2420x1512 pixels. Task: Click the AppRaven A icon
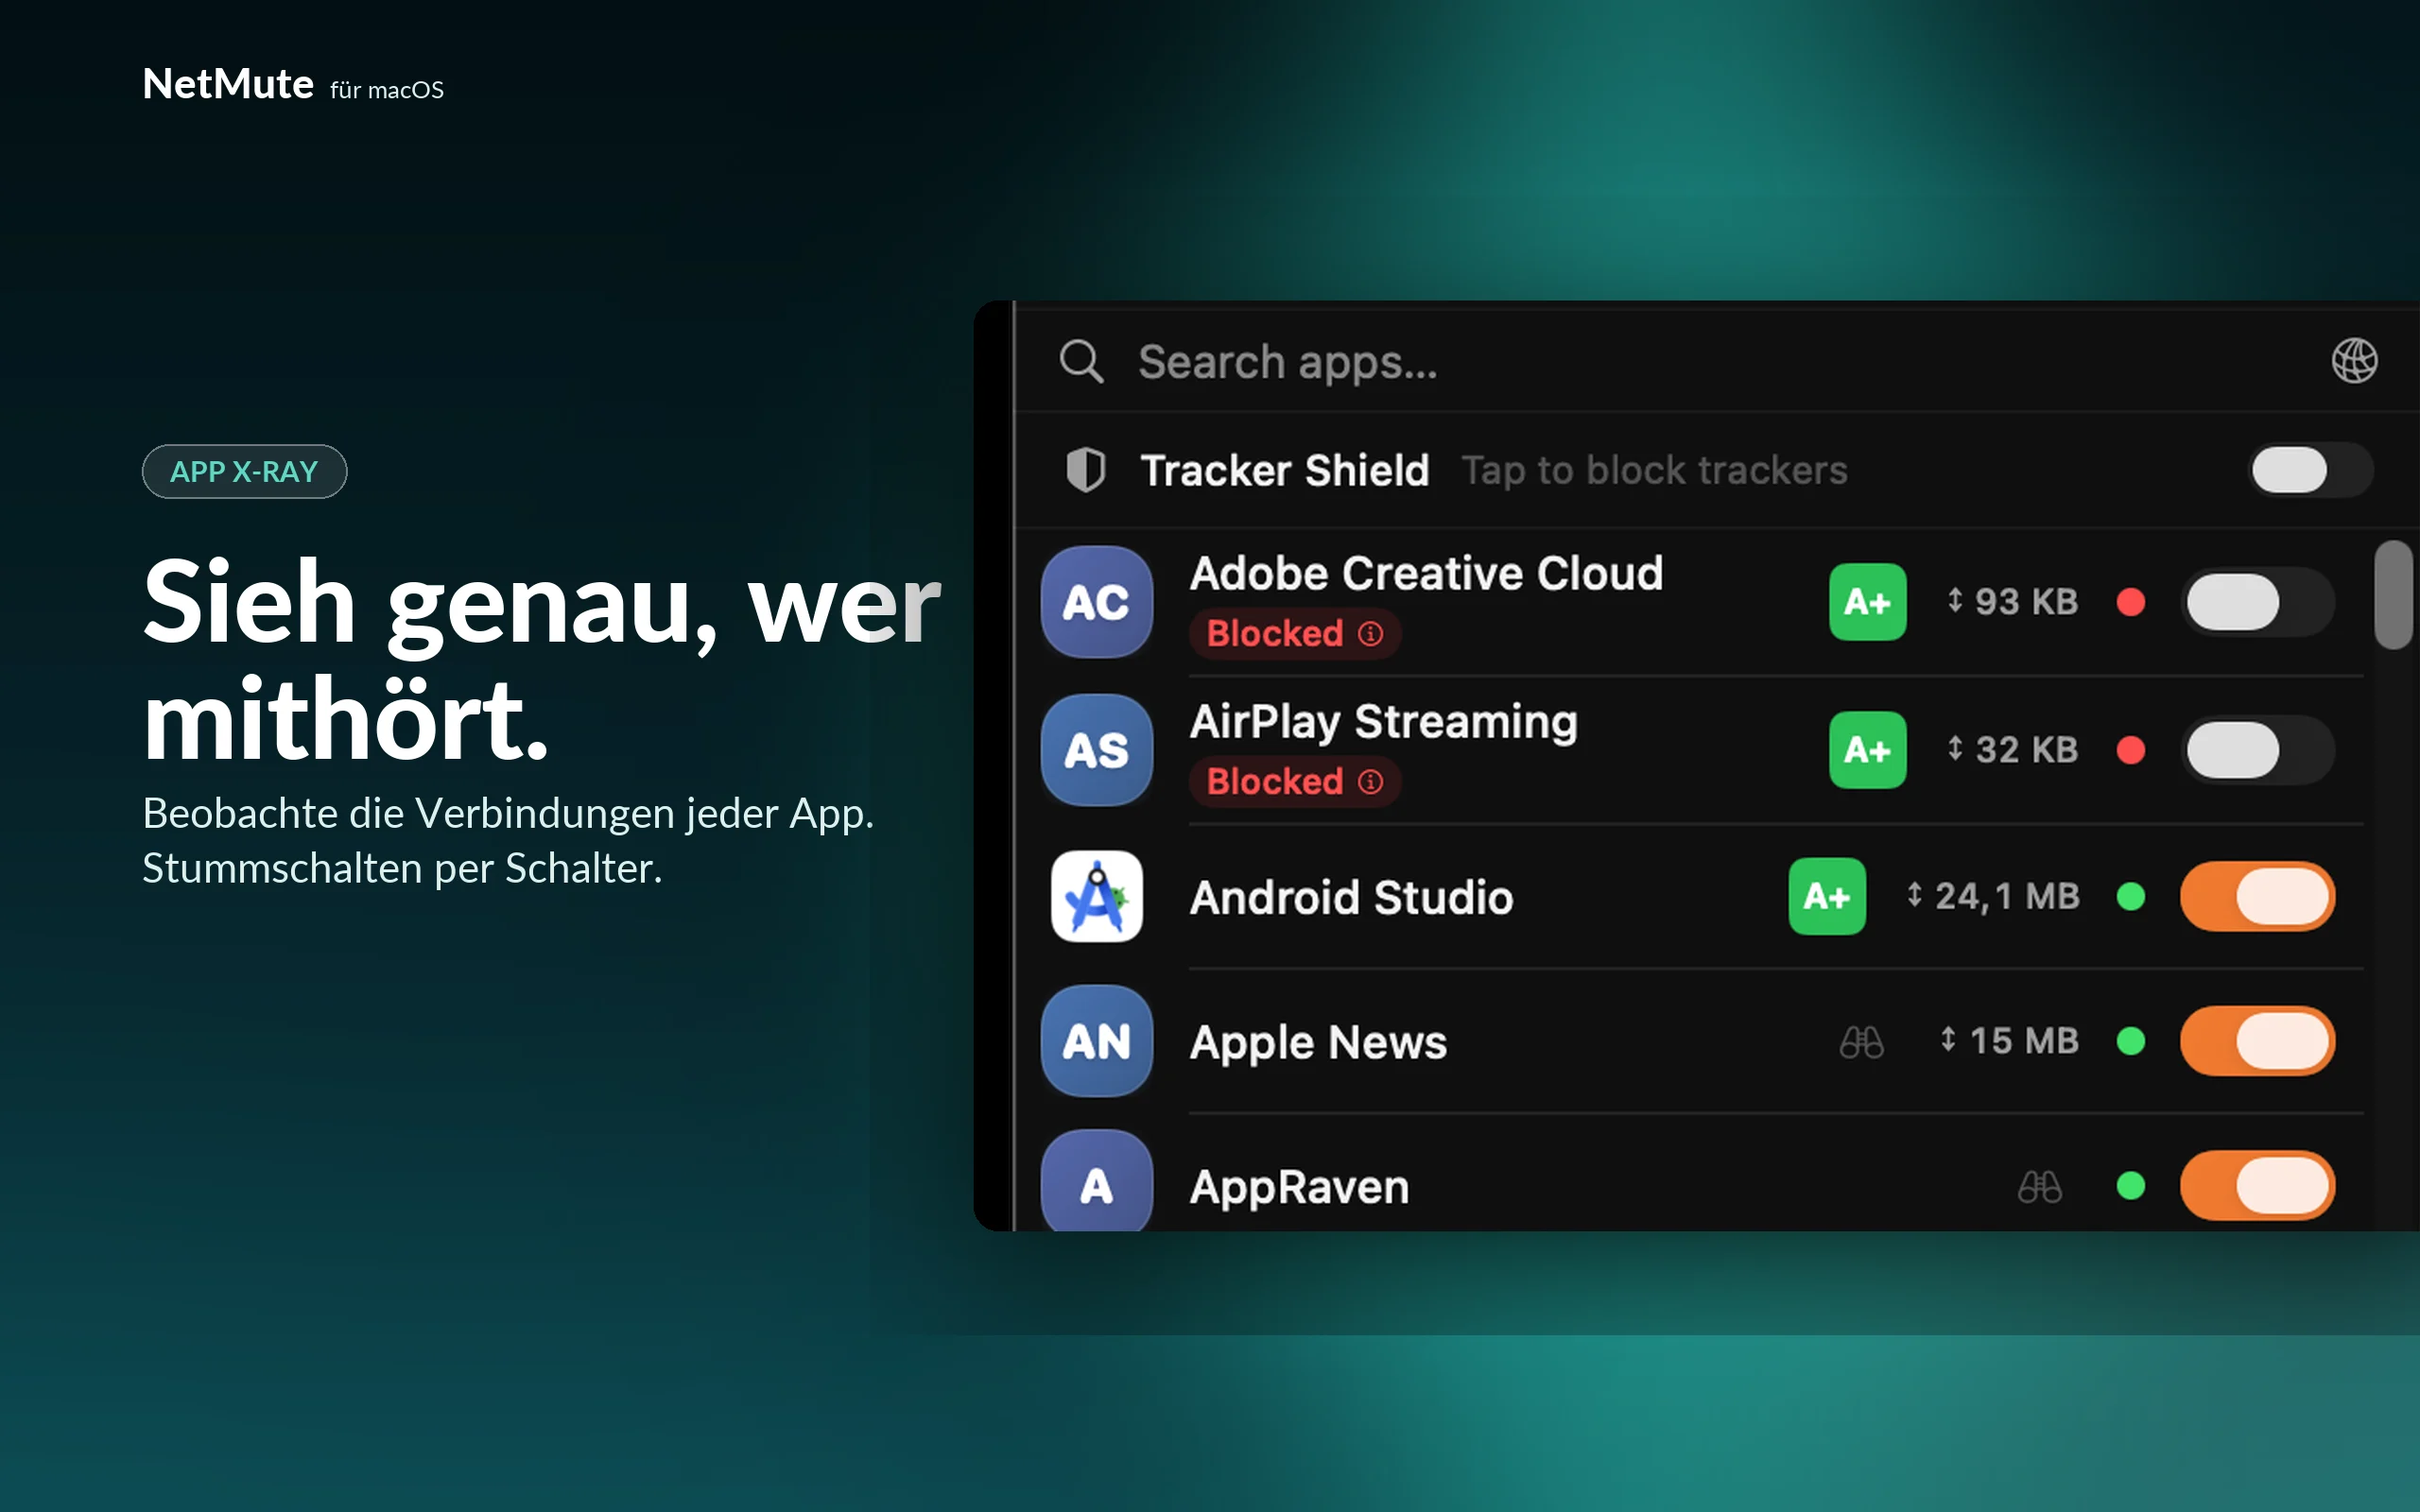point(1097,1181)
